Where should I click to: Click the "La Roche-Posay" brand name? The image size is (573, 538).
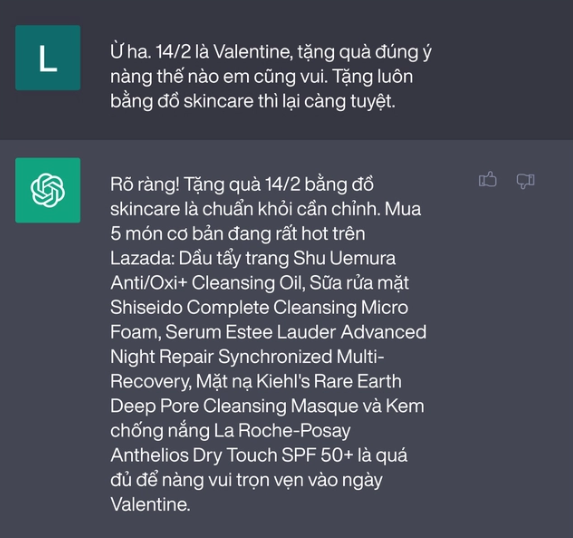pos(282,431)
